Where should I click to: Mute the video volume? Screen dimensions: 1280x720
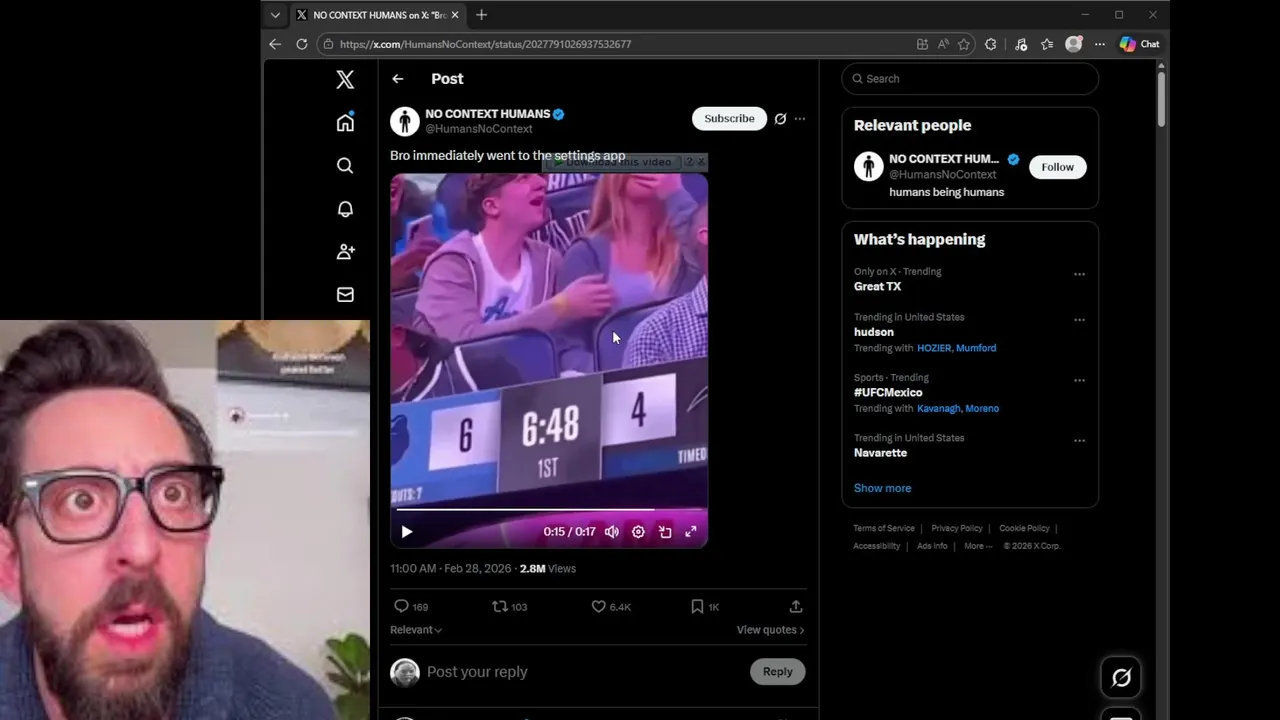pos(612,532)
